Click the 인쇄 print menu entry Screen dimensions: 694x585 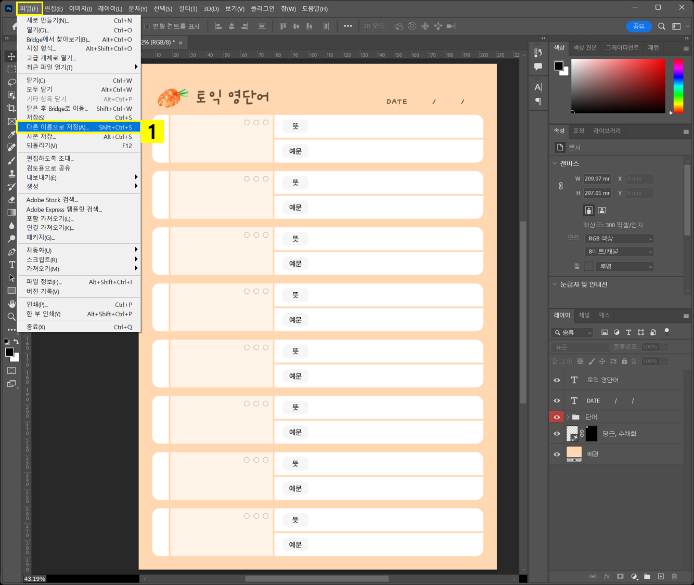click(x=37, y=304)
